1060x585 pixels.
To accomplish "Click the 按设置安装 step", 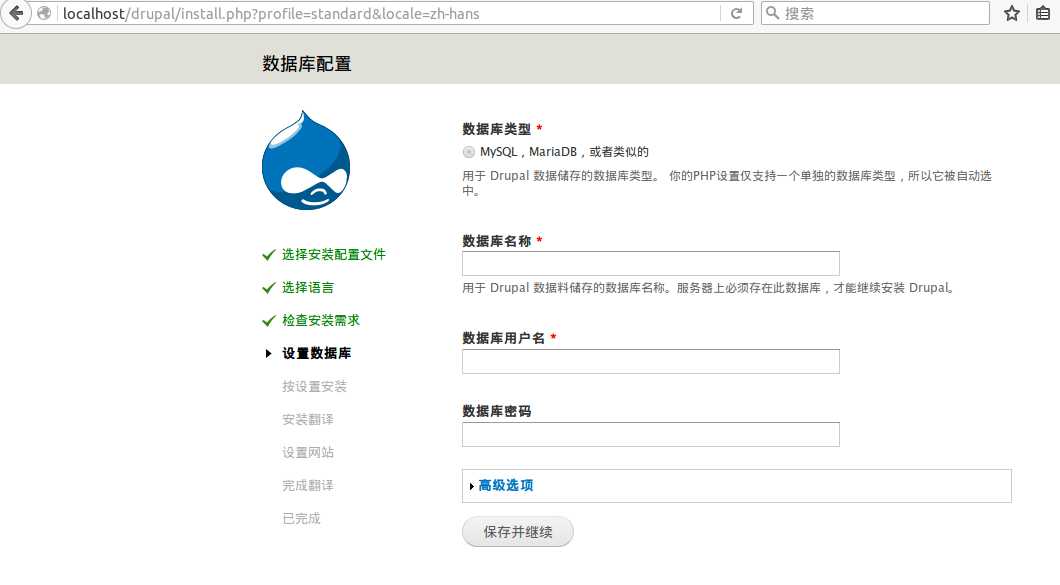I will click(x=314, y=386).
